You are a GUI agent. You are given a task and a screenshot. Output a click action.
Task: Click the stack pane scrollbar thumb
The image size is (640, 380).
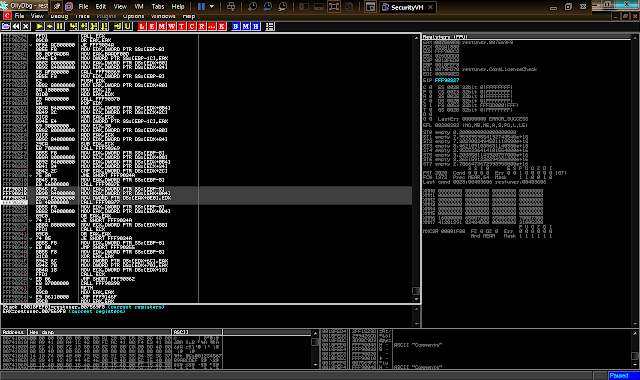coord(635,356)
